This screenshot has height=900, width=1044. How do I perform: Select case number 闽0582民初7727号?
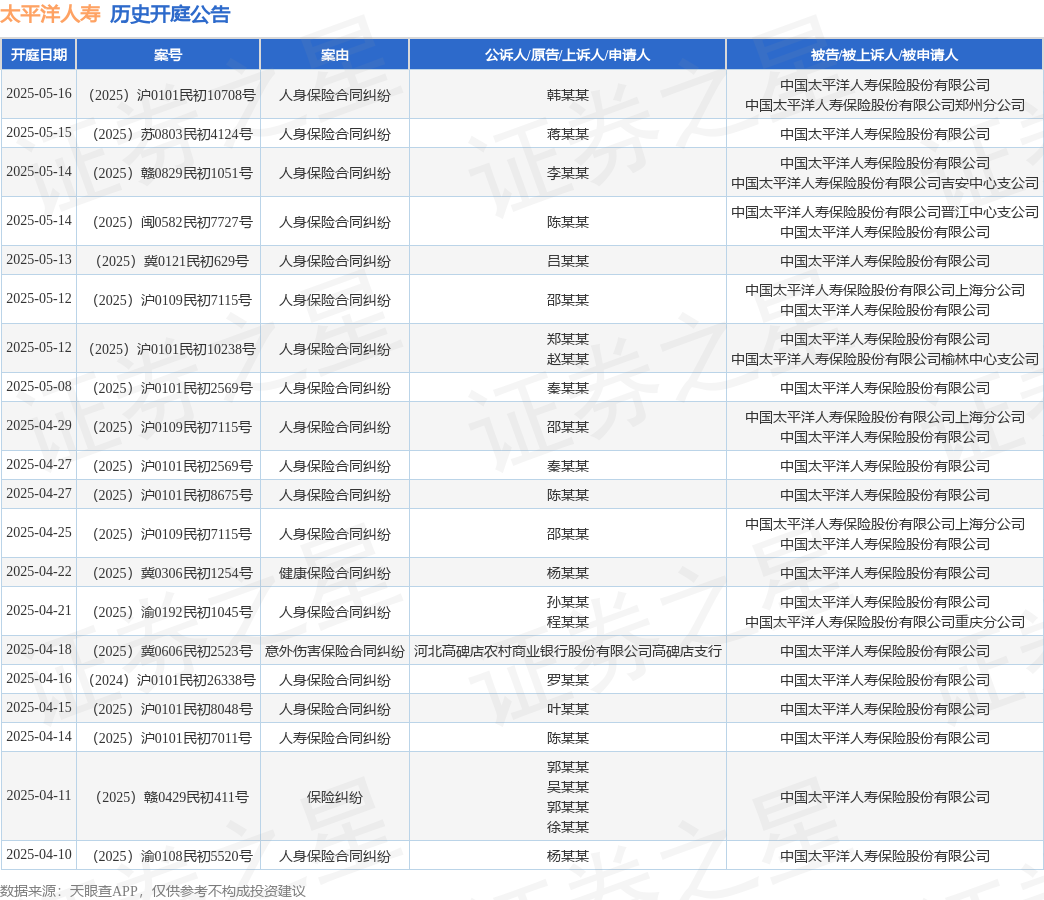[x=172, y=222]
